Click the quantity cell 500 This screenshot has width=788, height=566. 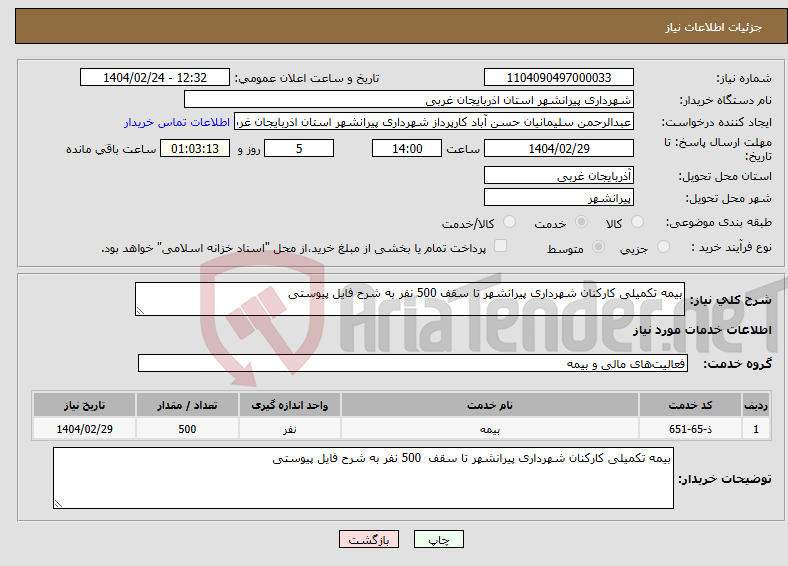coord(187,429)
